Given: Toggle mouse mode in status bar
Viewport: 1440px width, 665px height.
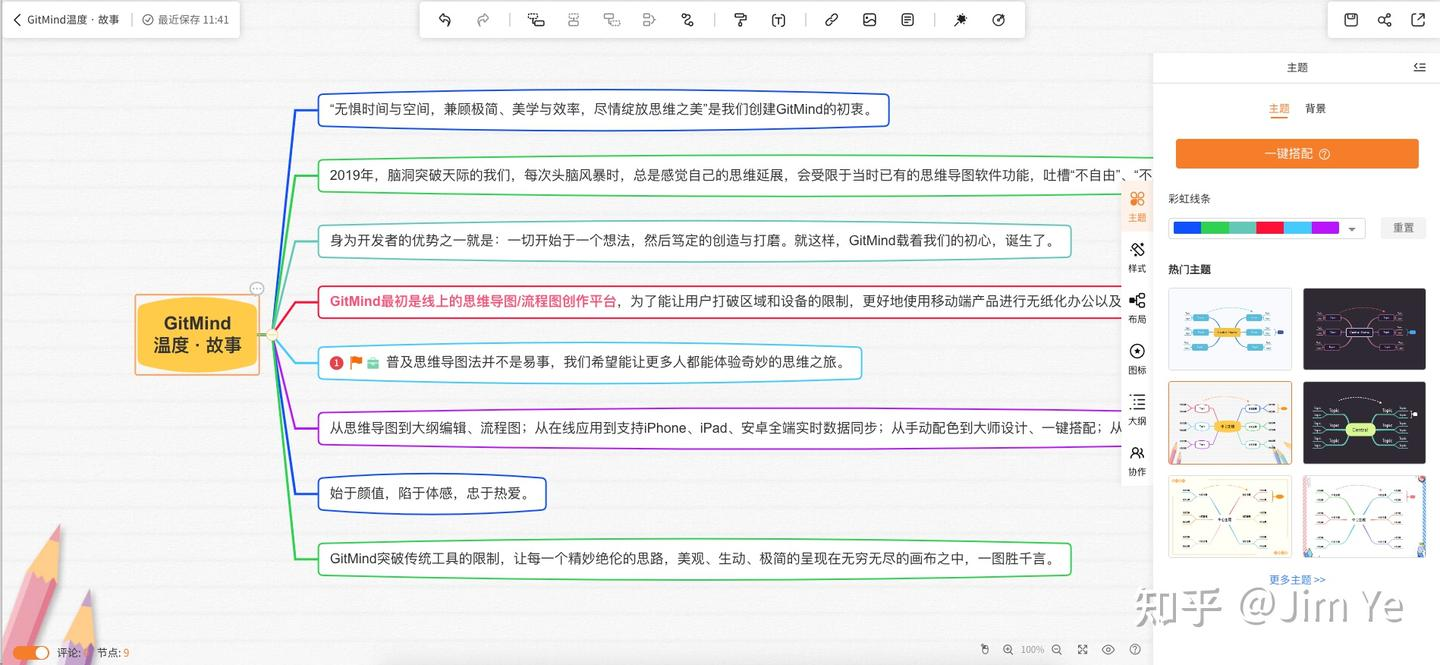Looking at the screenshot, I should [x=984, y=650].
